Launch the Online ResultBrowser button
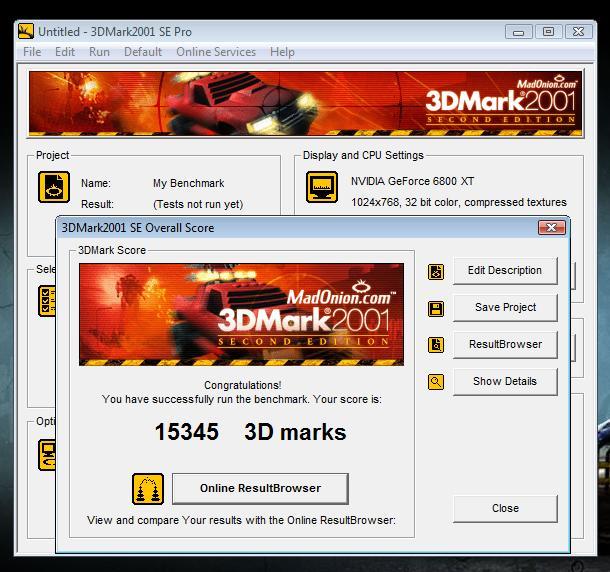Image resolution: width=610 pixels, height=572 pixels. 260,488
